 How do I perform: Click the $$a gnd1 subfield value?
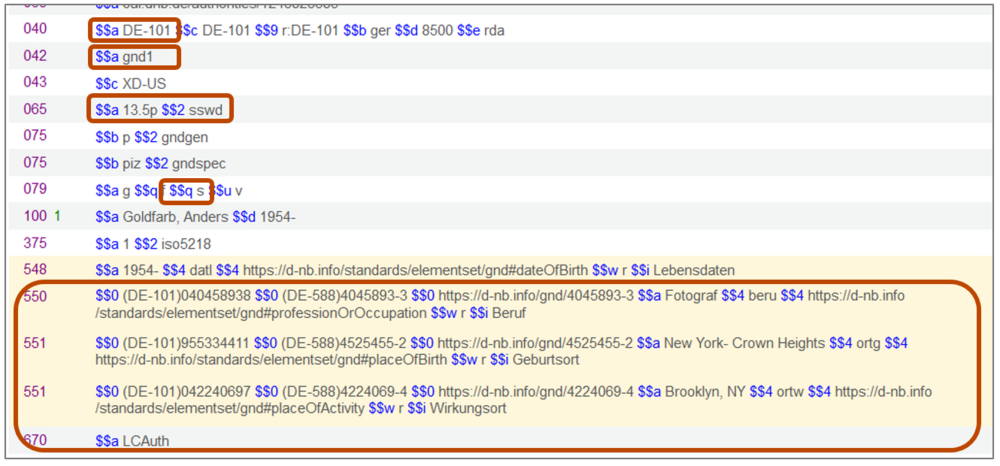[134, 57]
